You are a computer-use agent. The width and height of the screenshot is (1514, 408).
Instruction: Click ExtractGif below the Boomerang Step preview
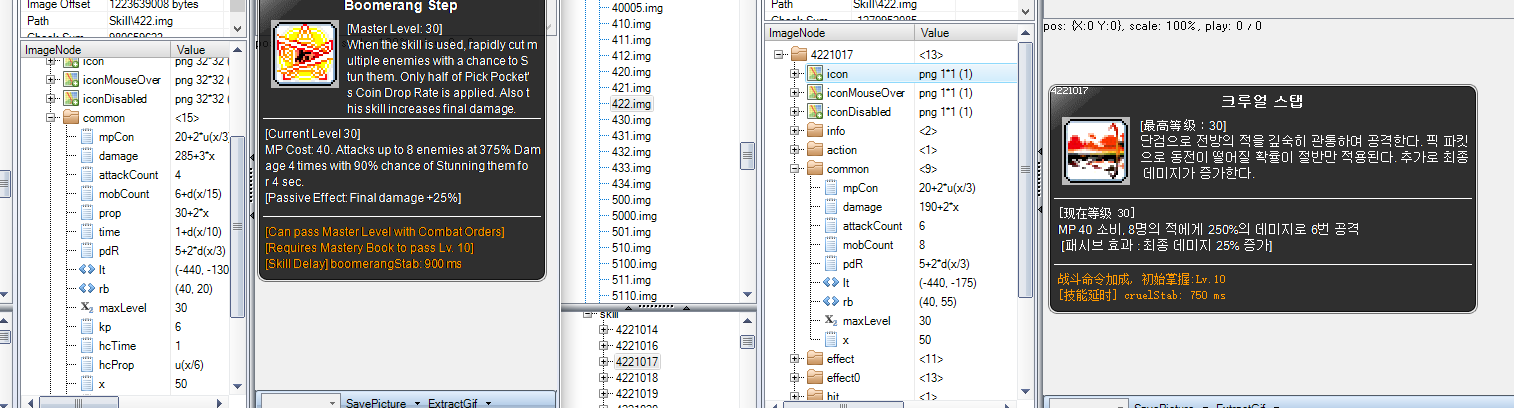[x=454, y=403]
